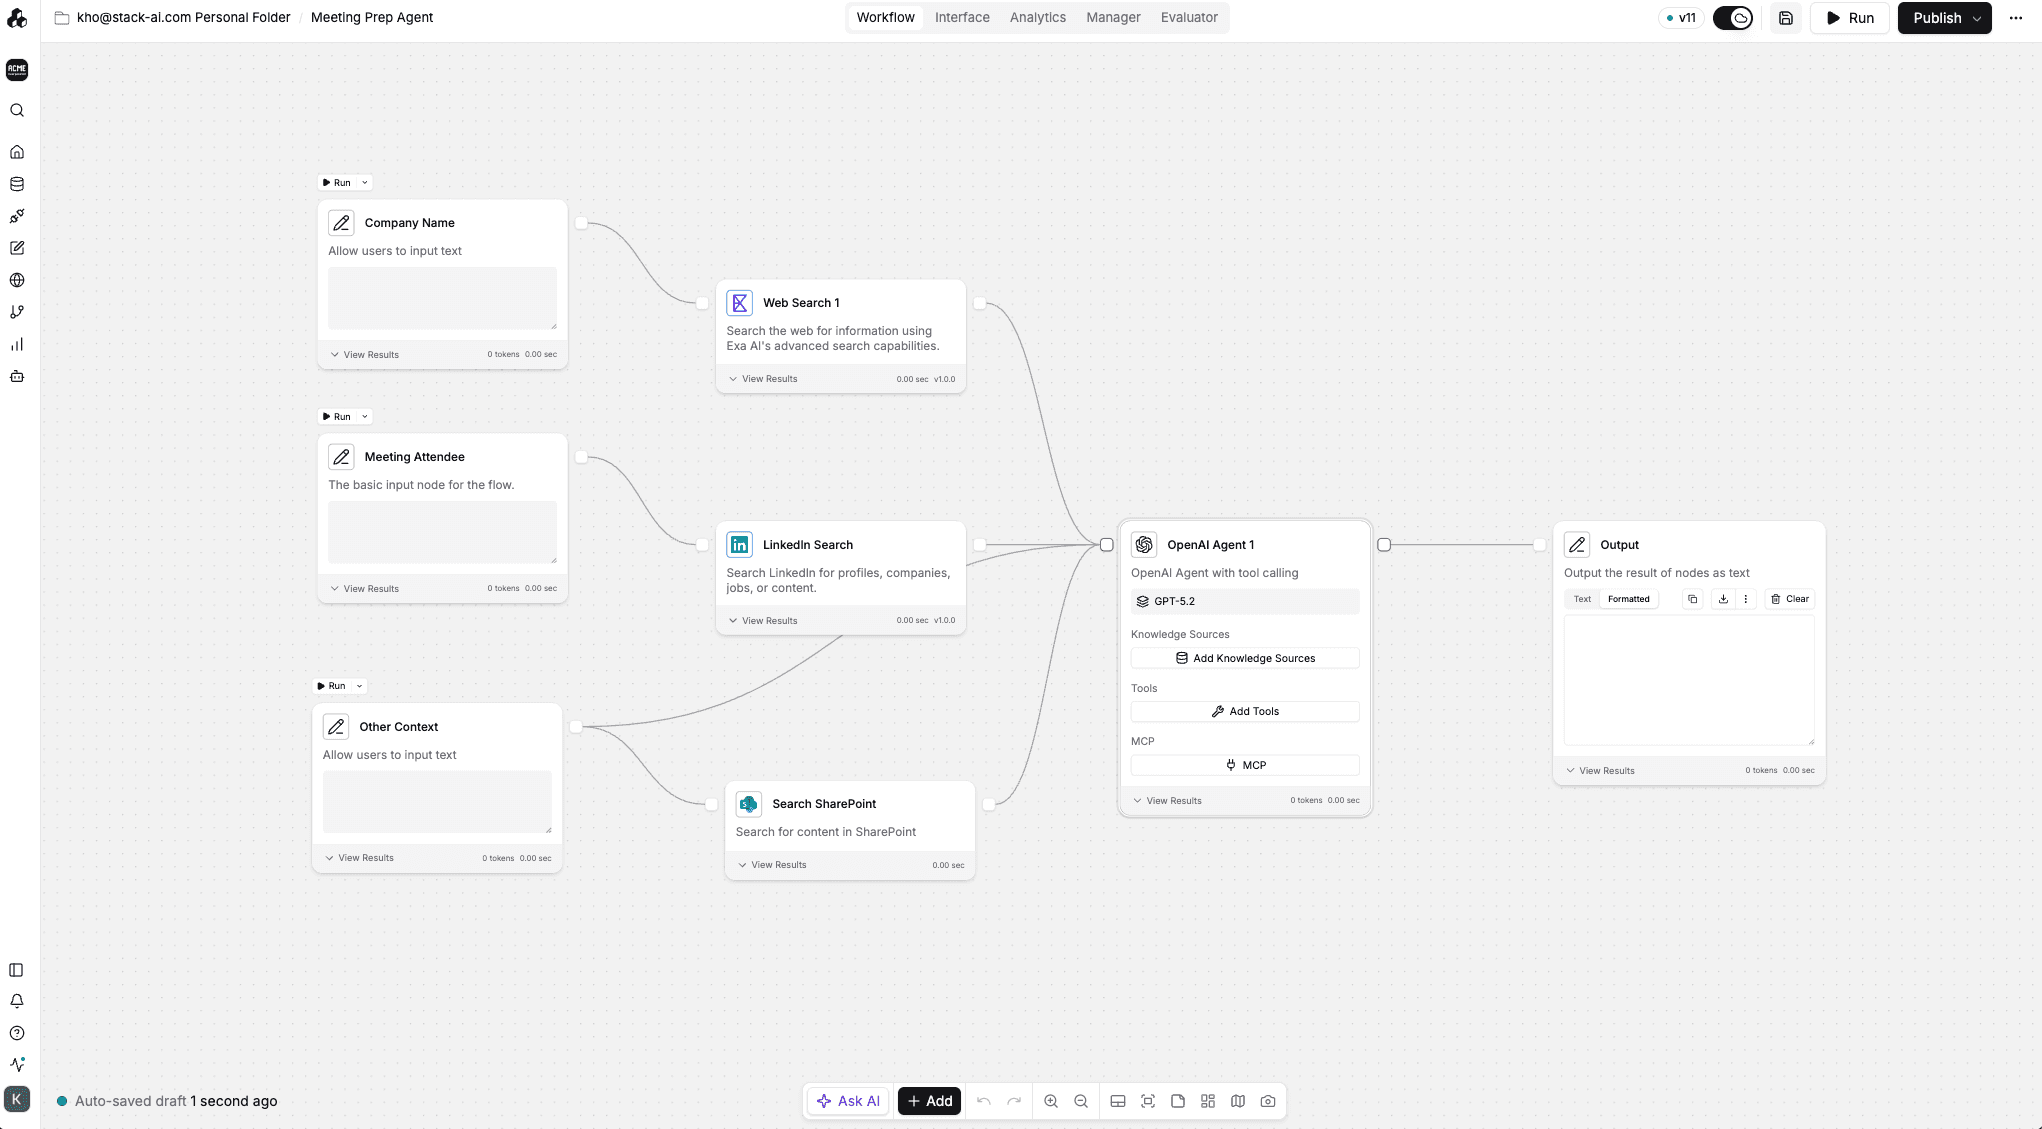Select the Text format toggle in Output
The width and height of the screenshot is (2042, 1129).
pyautogui.click(x=1582, y=599)
